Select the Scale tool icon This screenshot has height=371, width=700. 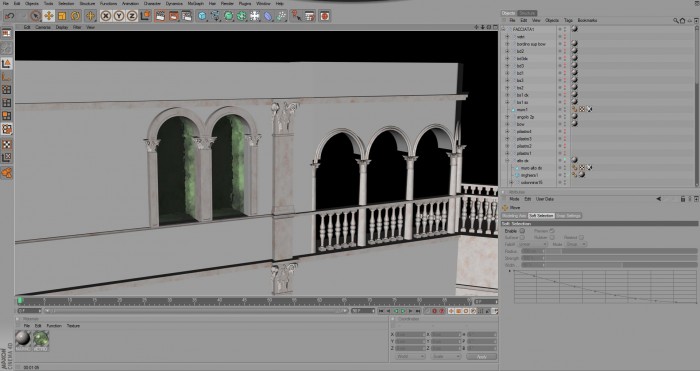click(62, 16)
